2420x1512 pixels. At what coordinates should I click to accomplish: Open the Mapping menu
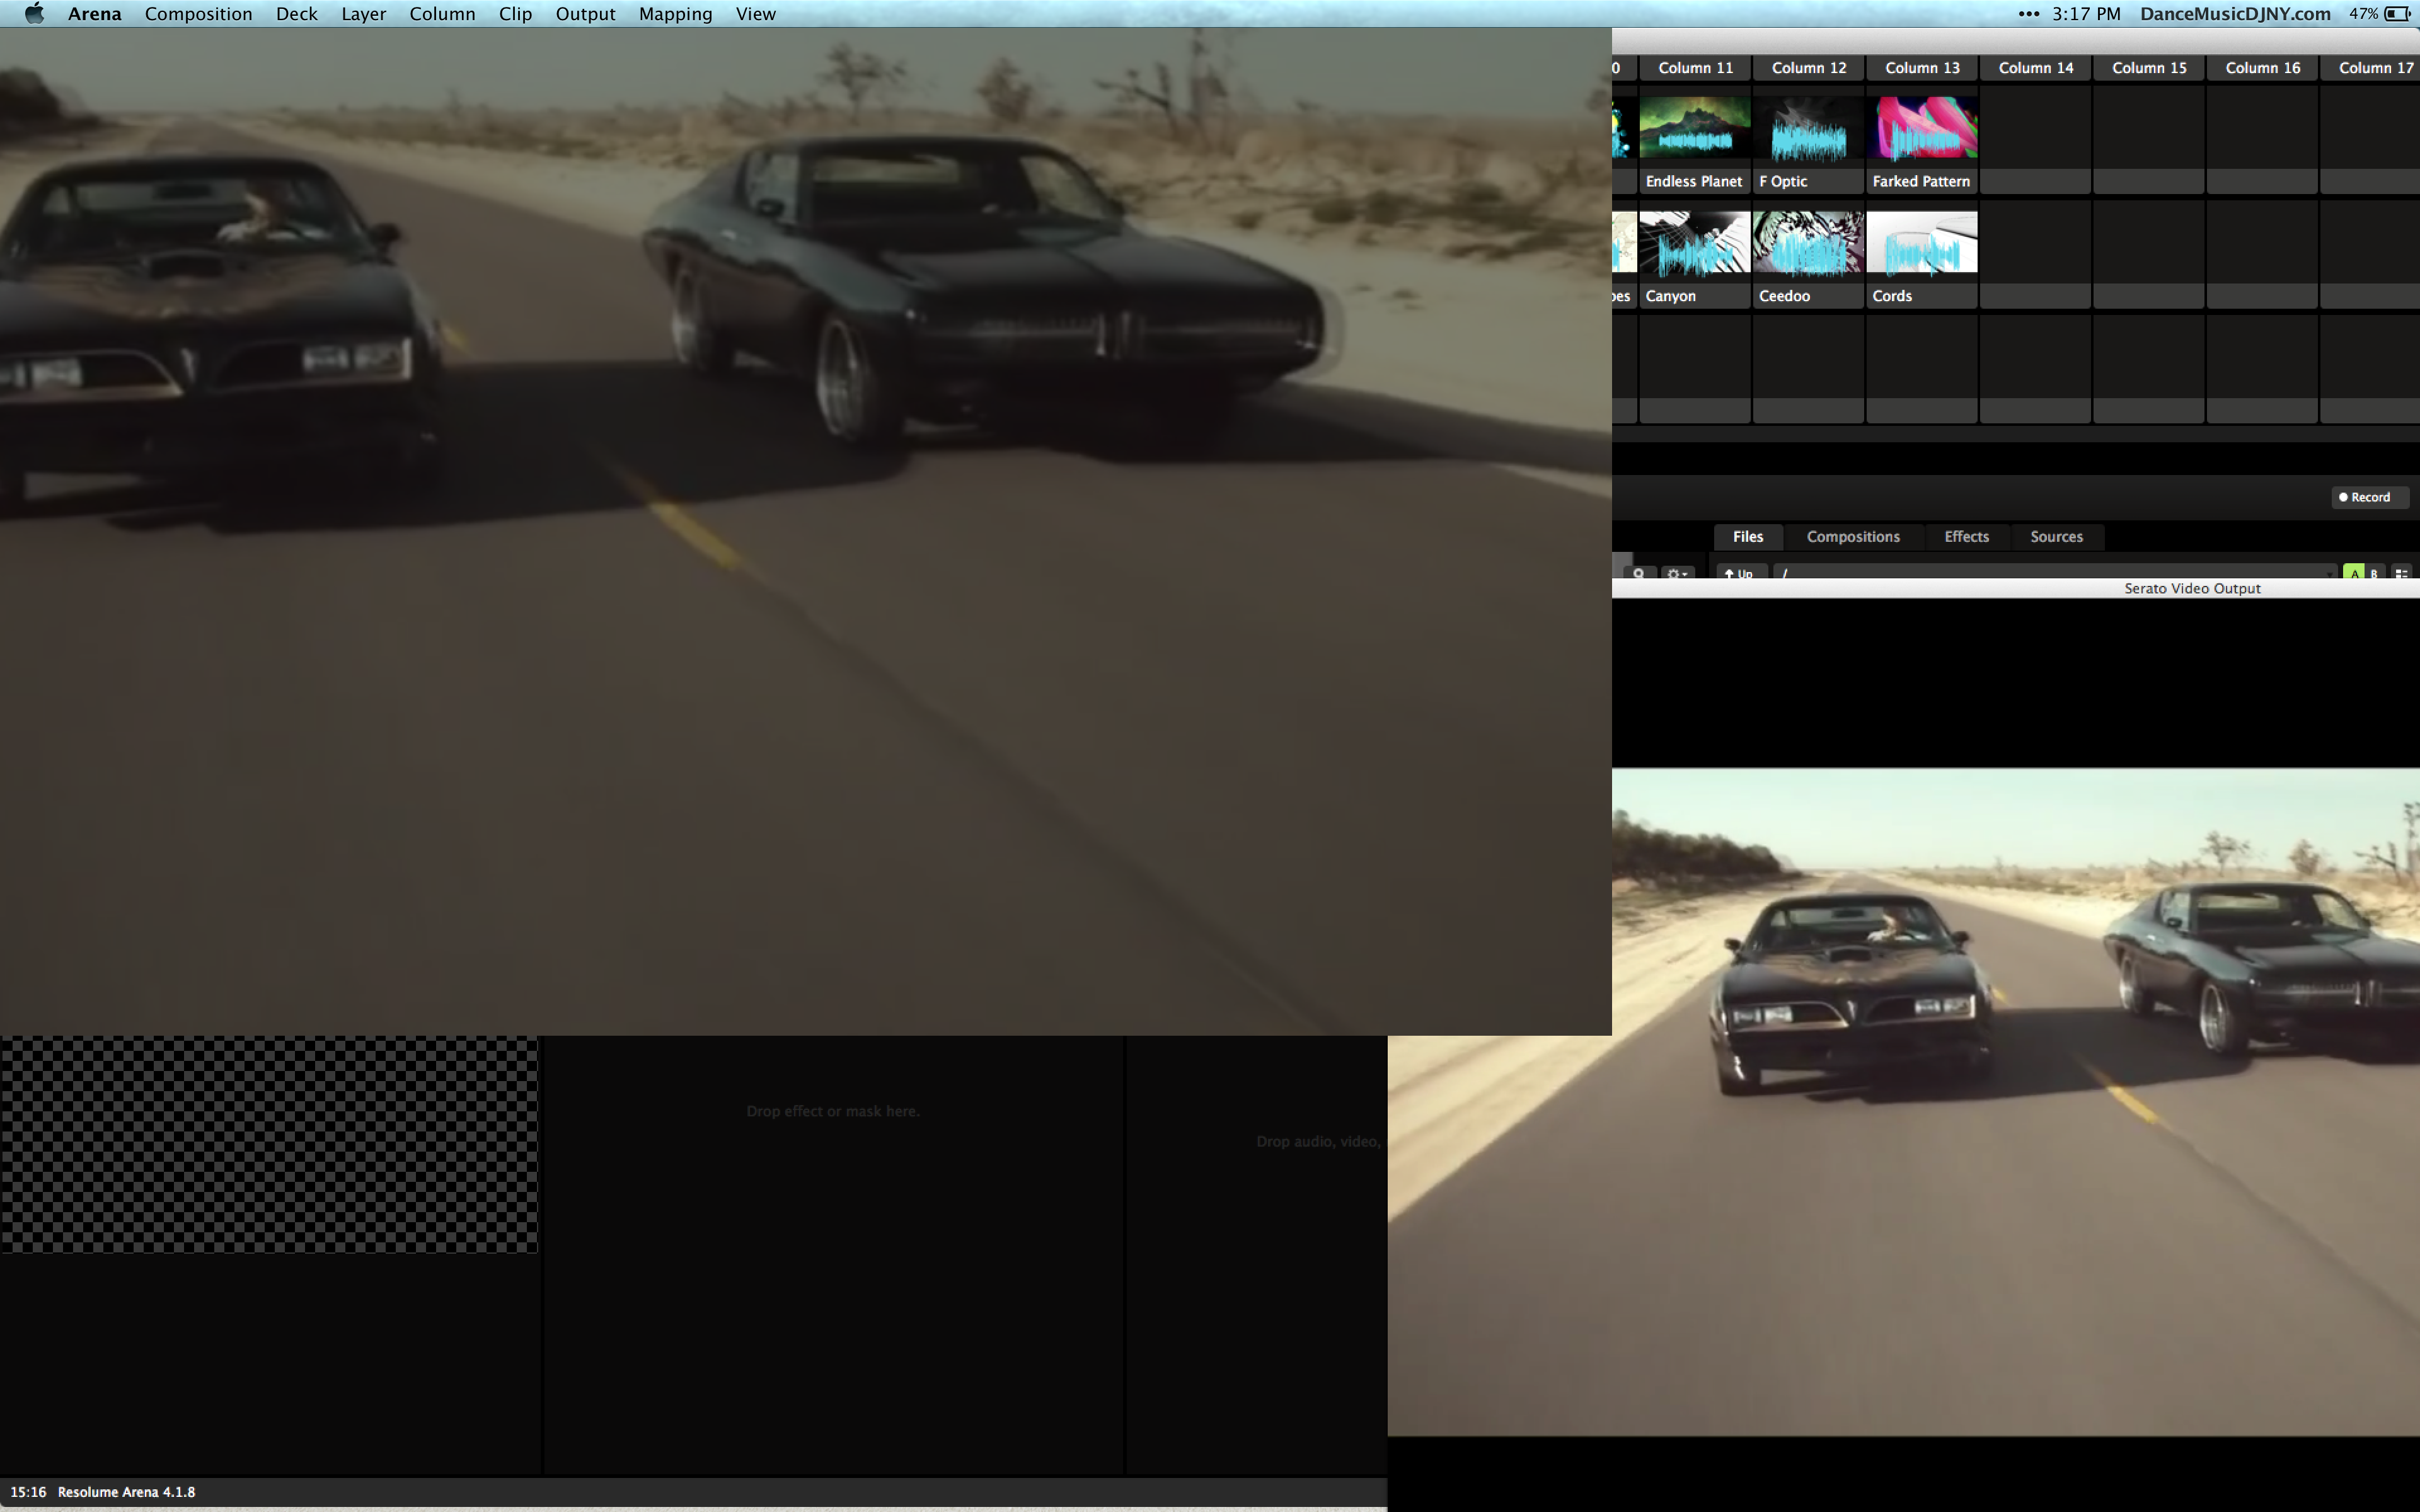[x=675, y=13]
